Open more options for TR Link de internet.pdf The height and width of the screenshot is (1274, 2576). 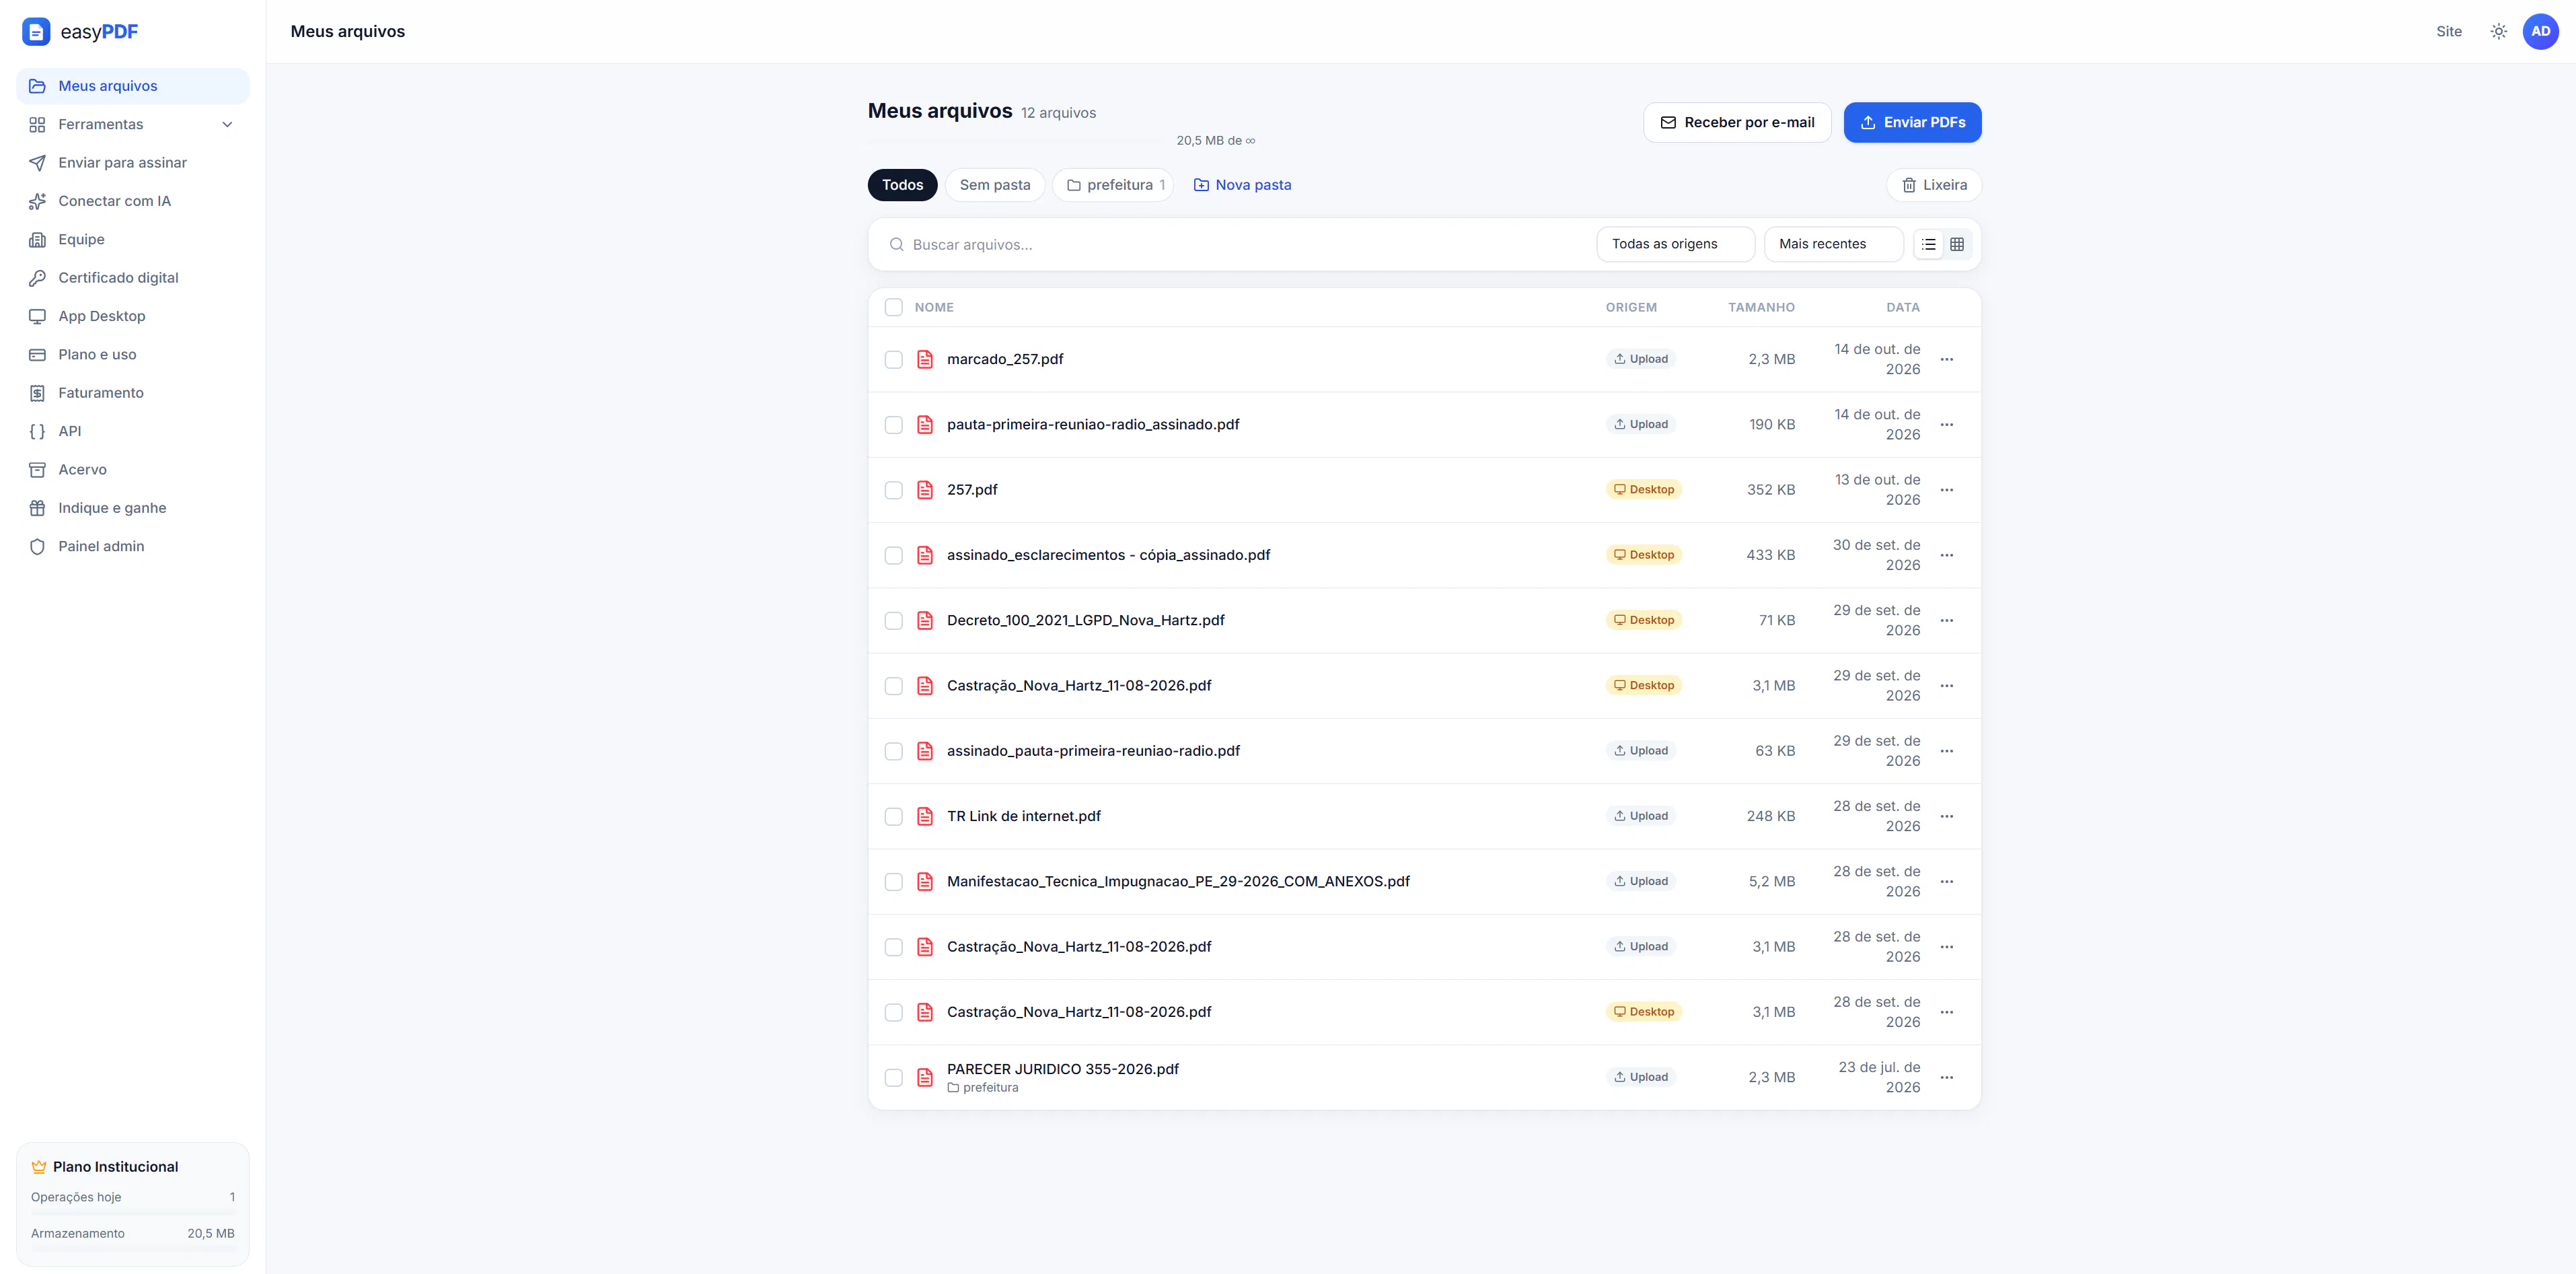coord(1946,816)
